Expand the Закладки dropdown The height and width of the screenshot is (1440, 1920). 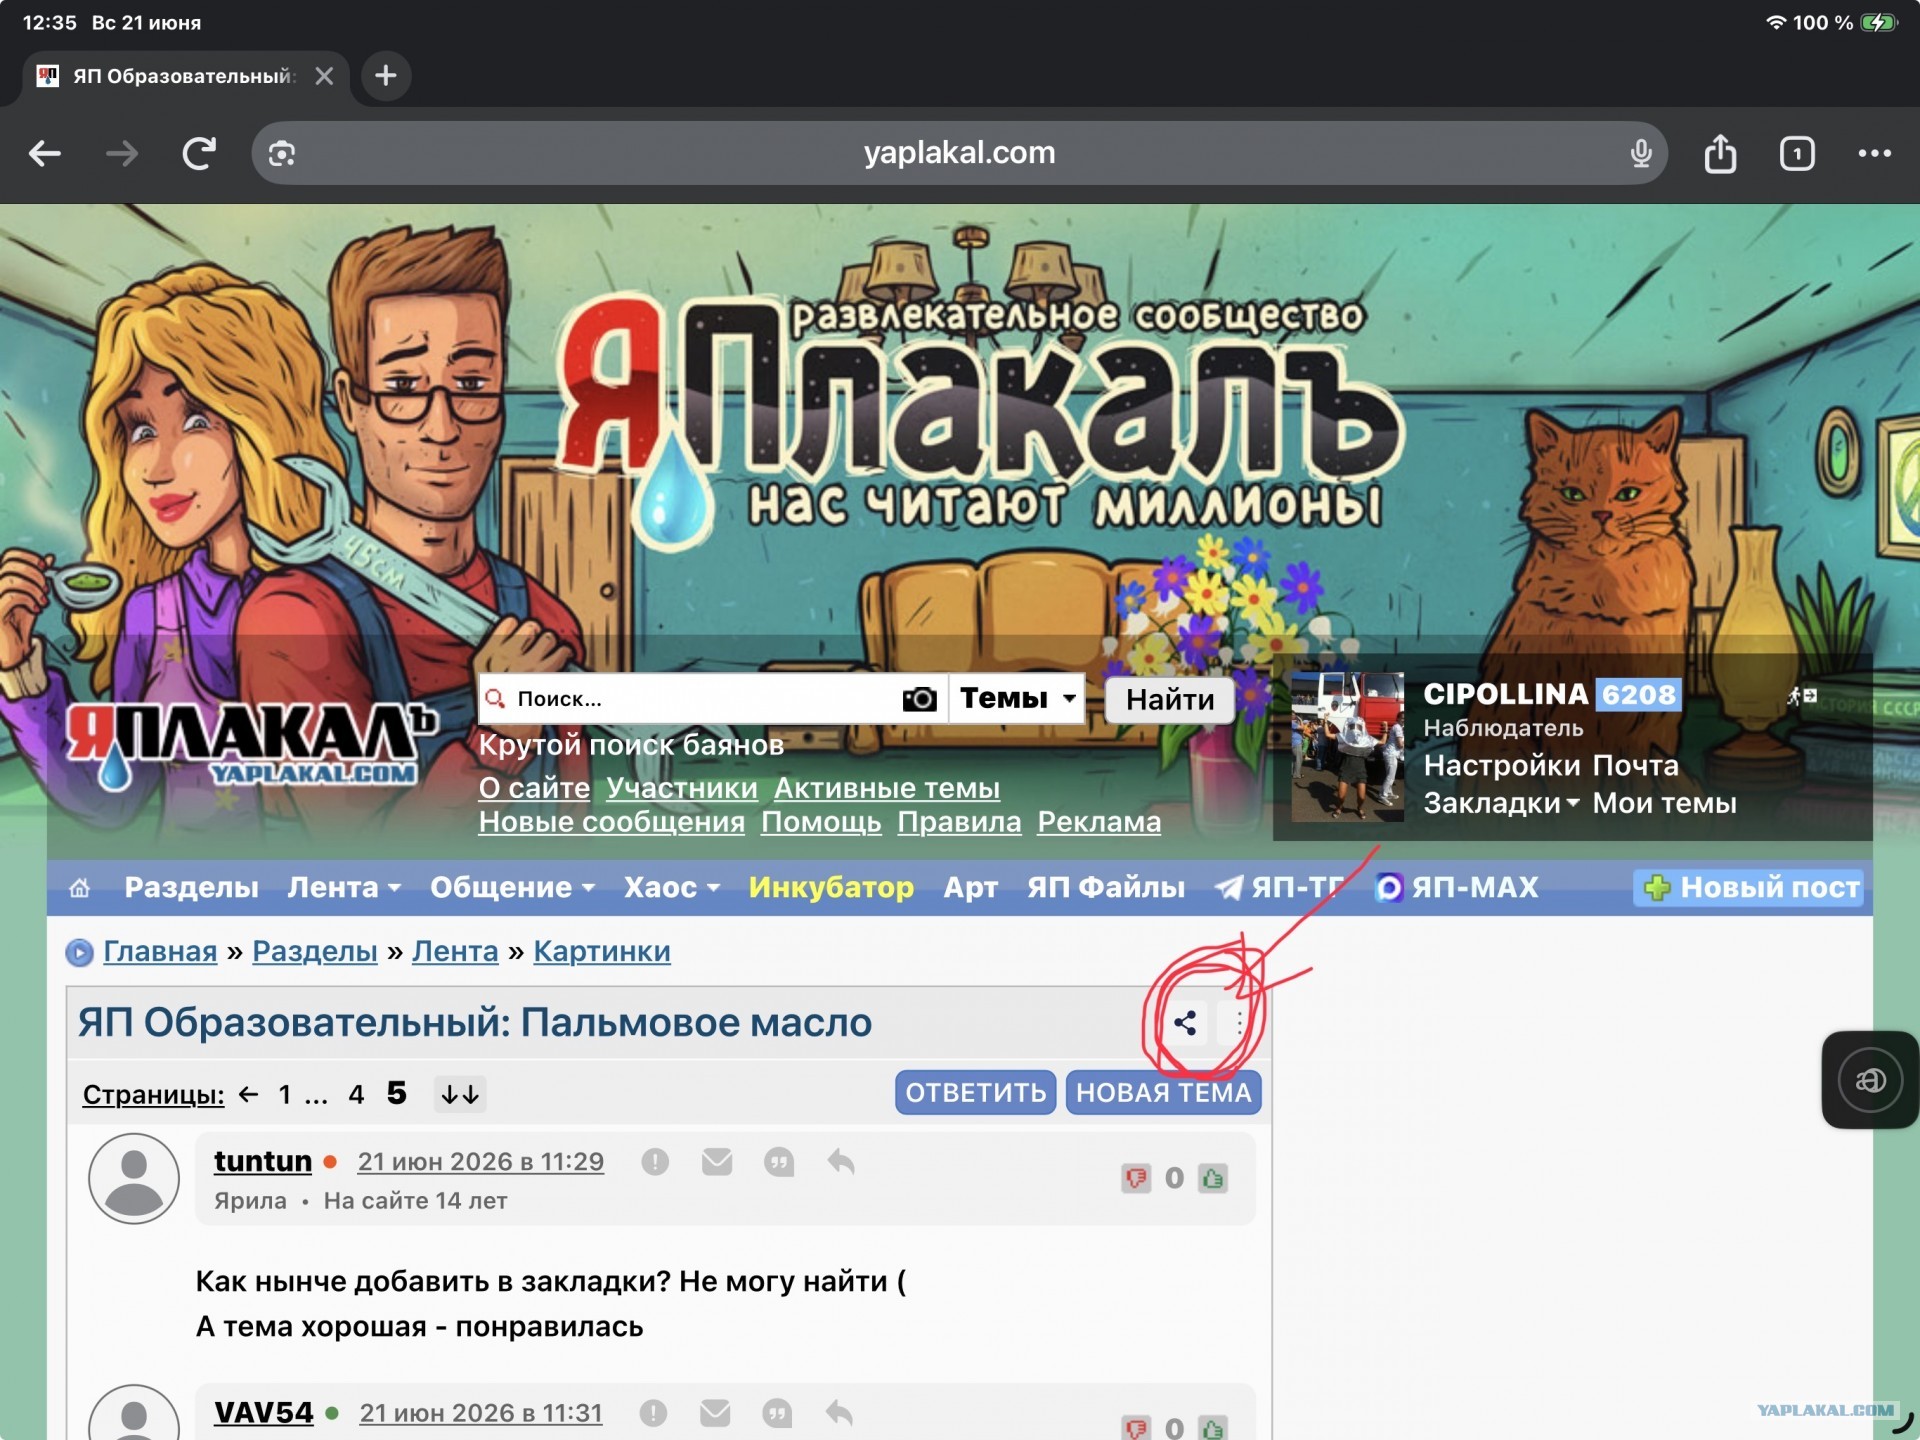(x=1501, y=803)
